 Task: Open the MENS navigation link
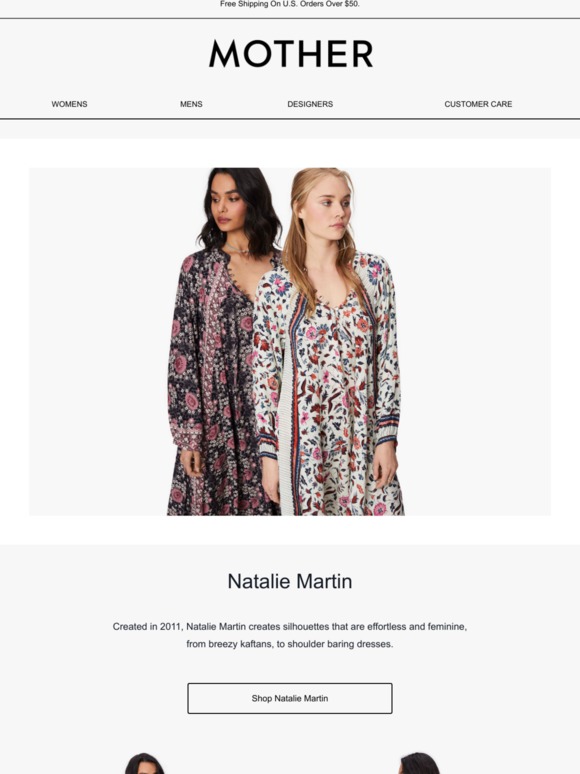pos(191,104)
